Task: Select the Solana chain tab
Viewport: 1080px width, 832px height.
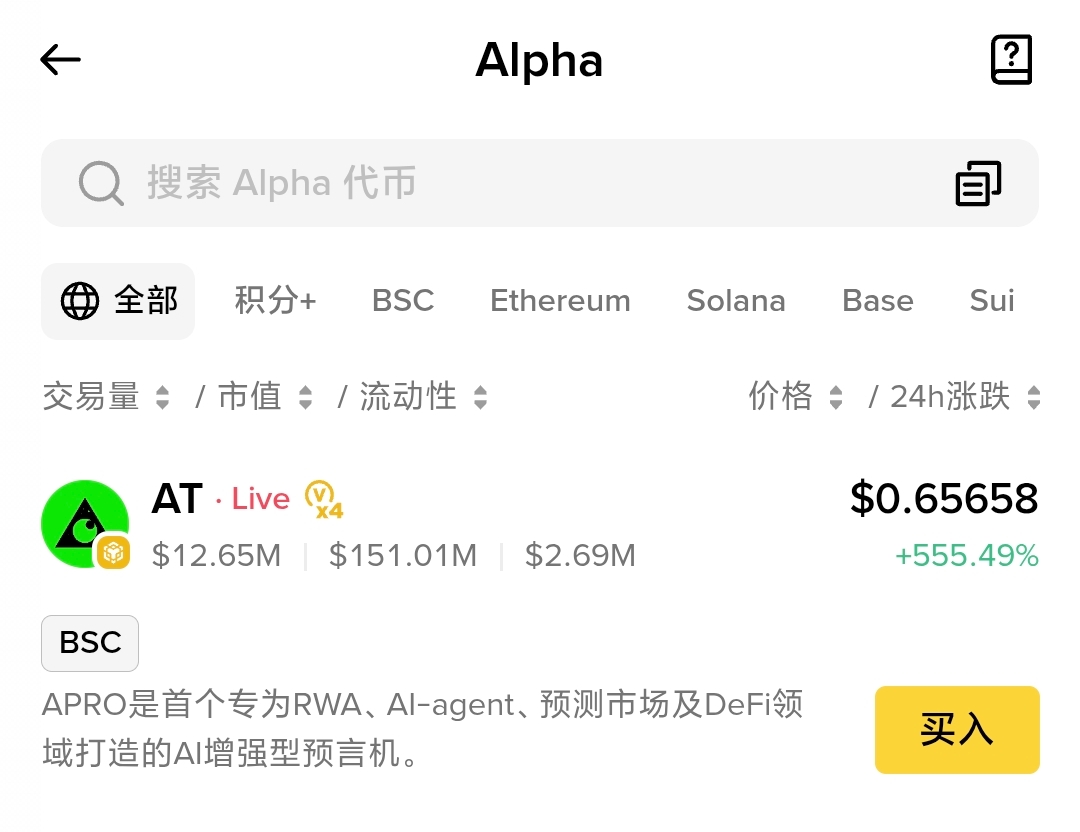Action: tap(736, 301)
